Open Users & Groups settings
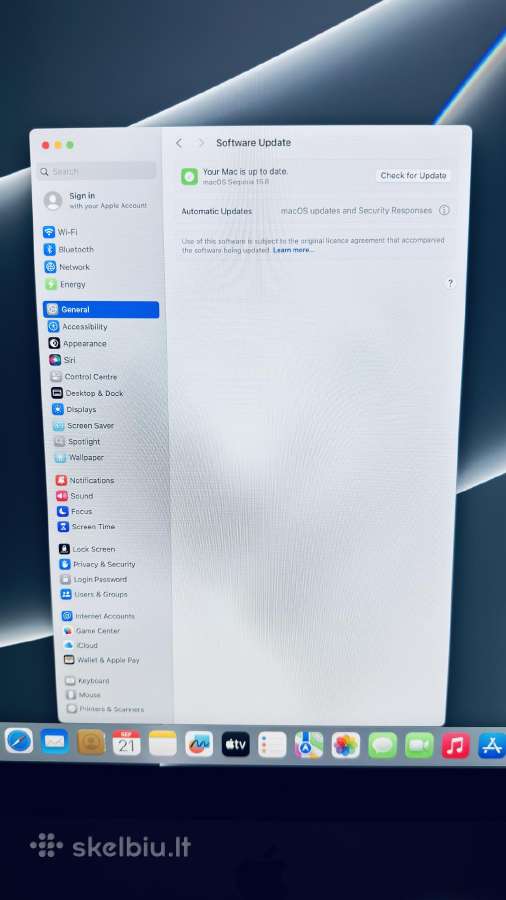The image size is (506, 900). pos(95,595)
